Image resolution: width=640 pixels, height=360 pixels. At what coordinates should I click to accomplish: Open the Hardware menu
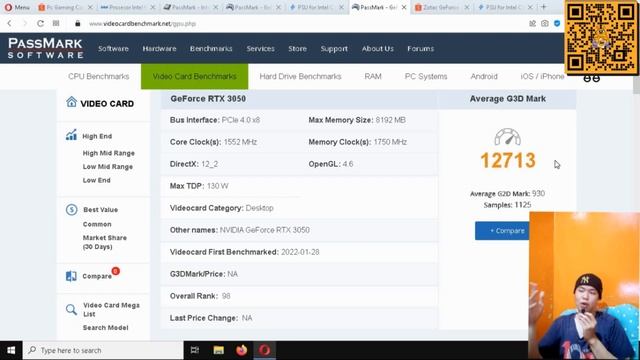[159, 49]
